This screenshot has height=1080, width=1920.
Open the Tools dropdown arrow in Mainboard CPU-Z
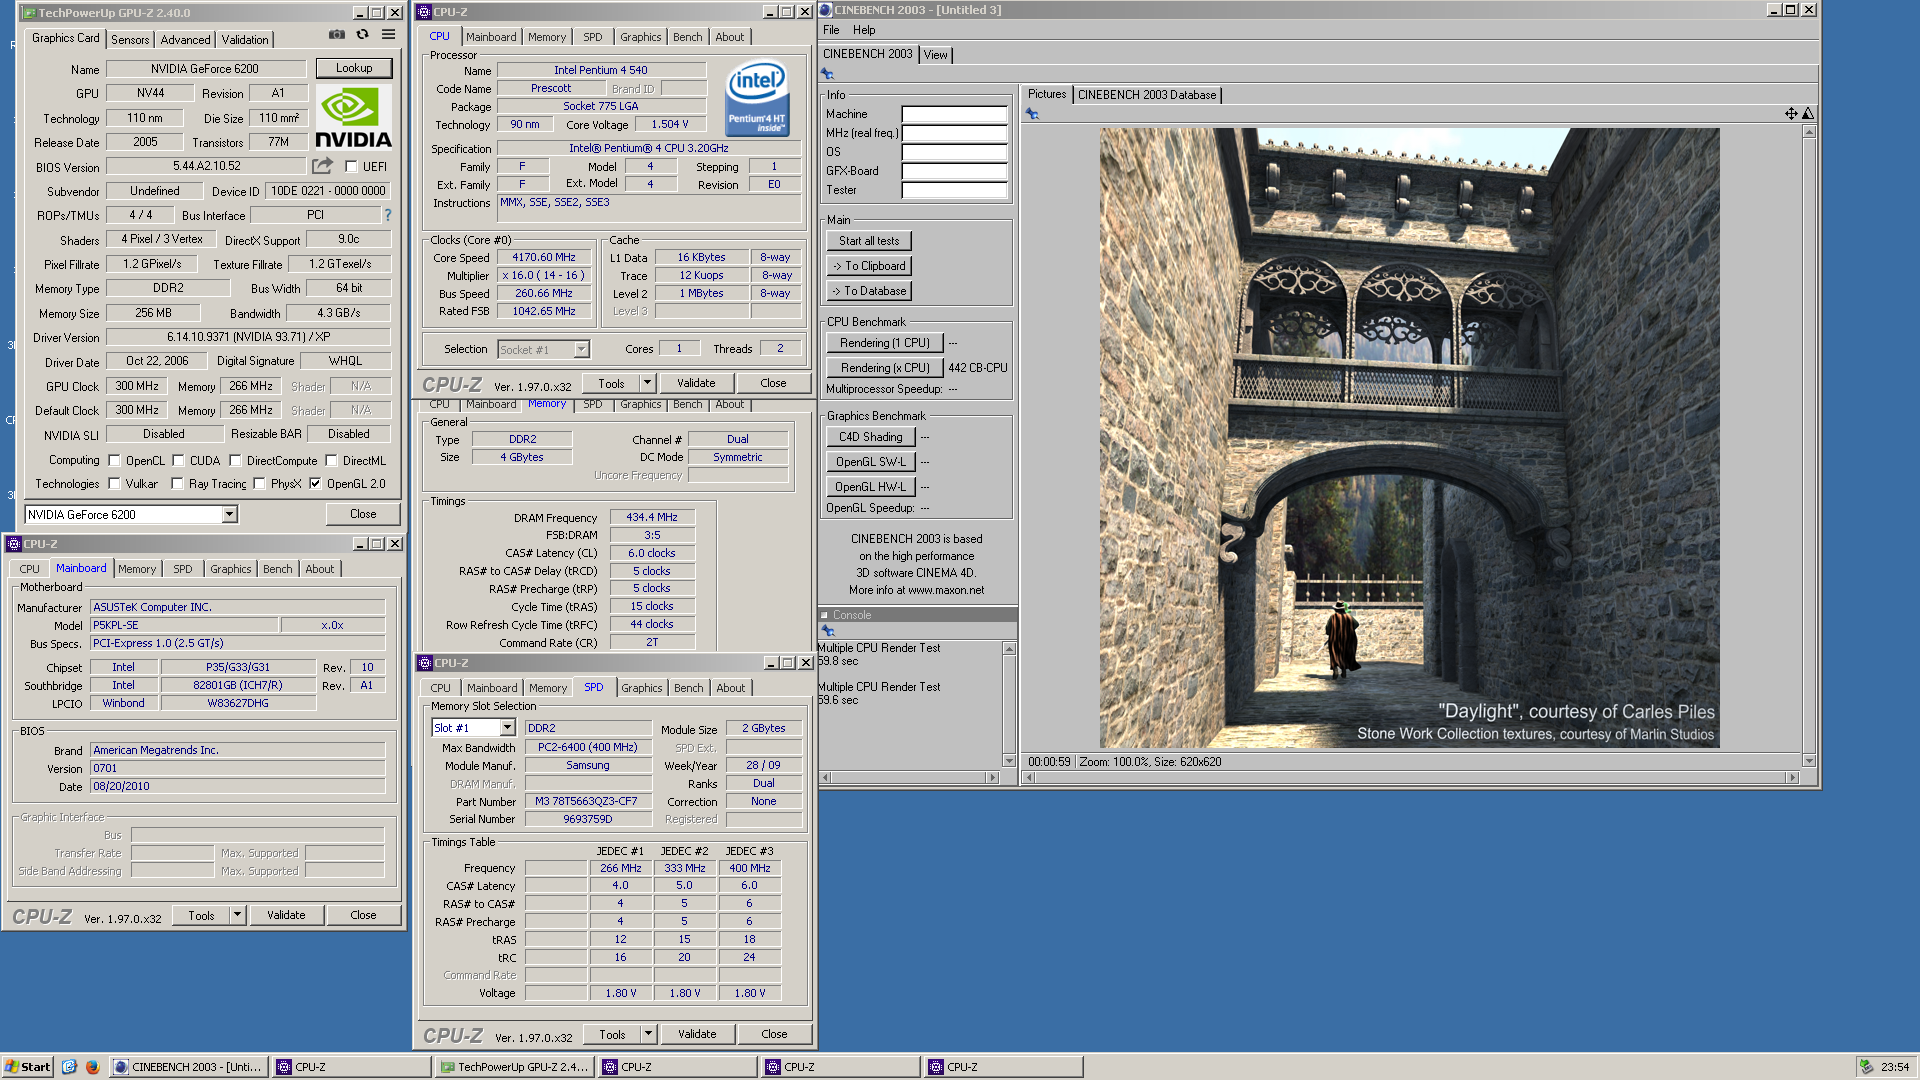tap(237, 915)
